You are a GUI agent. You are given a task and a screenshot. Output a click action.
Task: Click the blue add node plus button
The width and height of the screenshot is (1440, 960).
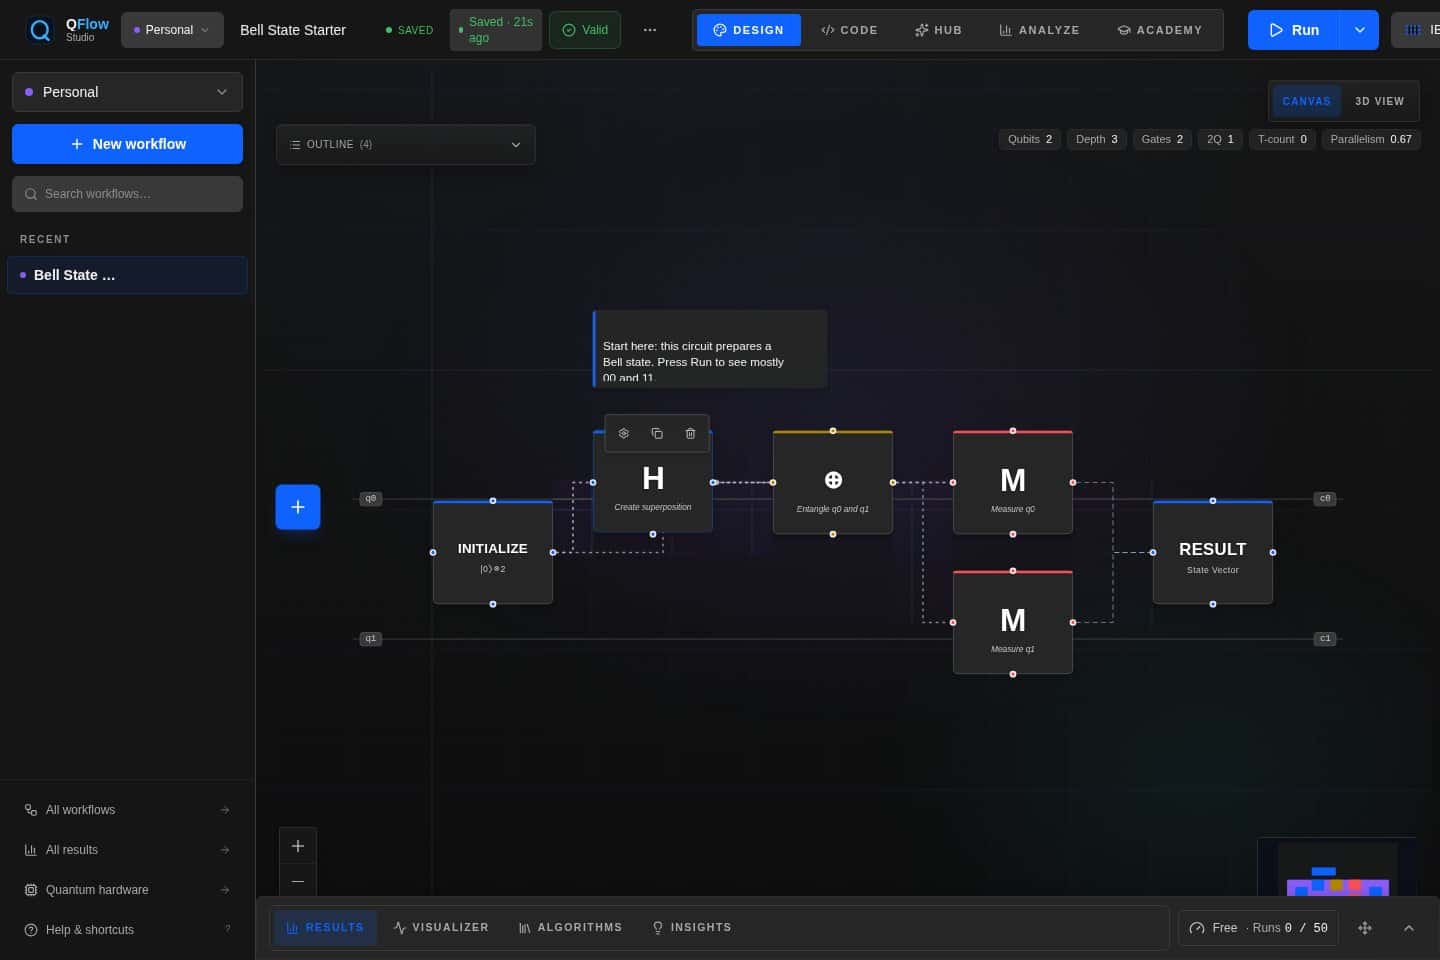(x=298, y=507)
